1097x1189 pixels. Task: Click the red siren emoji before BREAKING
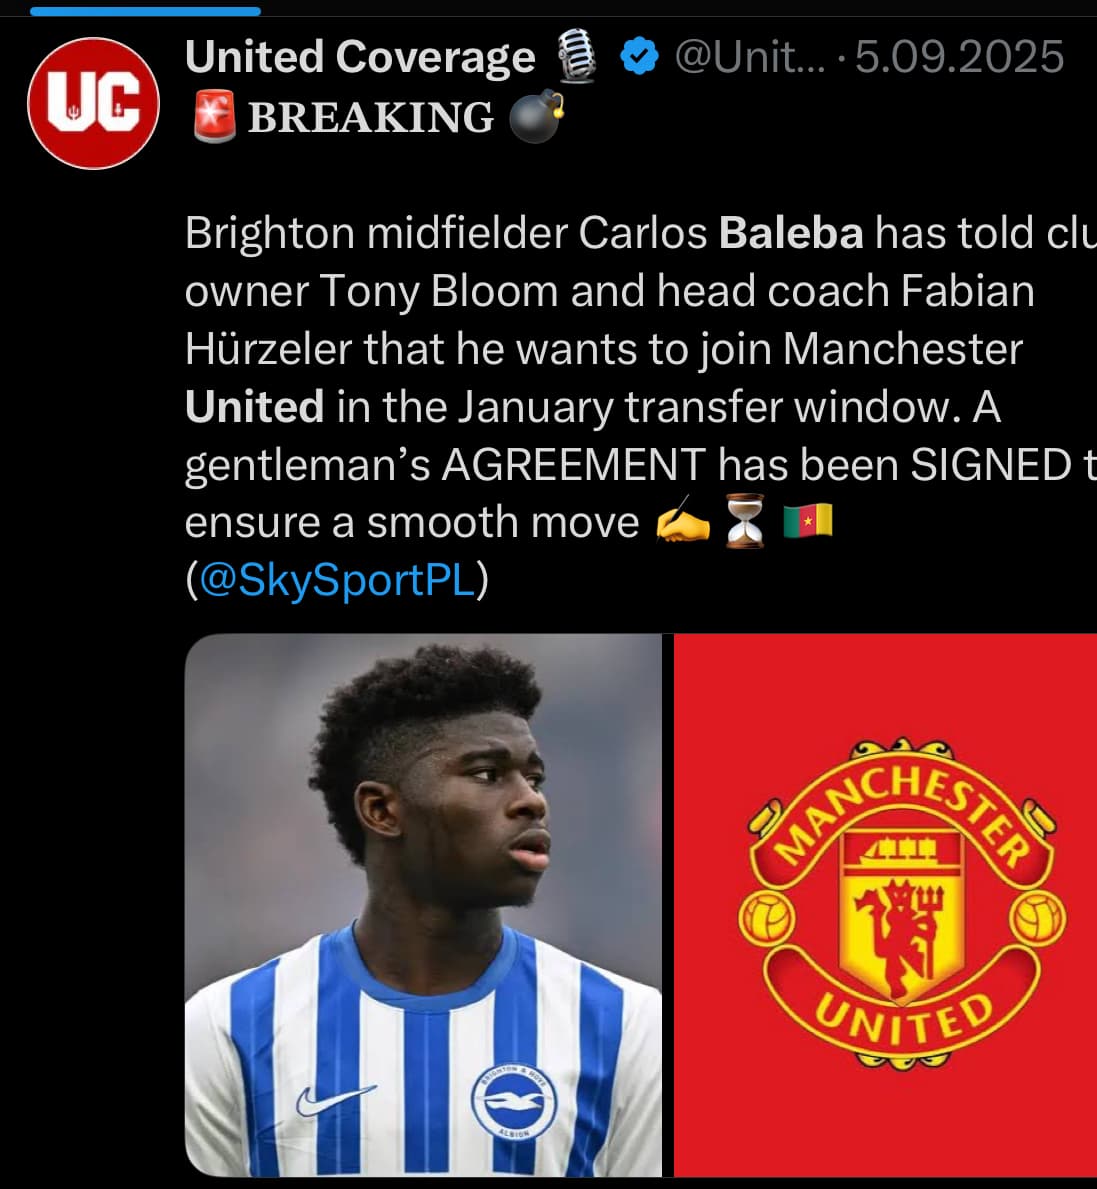215,117
